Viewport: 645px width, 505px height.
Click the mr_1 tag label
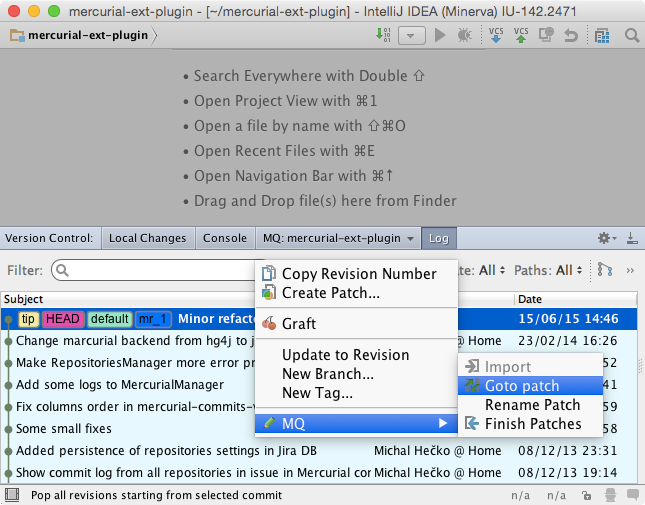[x=153, y=319]
